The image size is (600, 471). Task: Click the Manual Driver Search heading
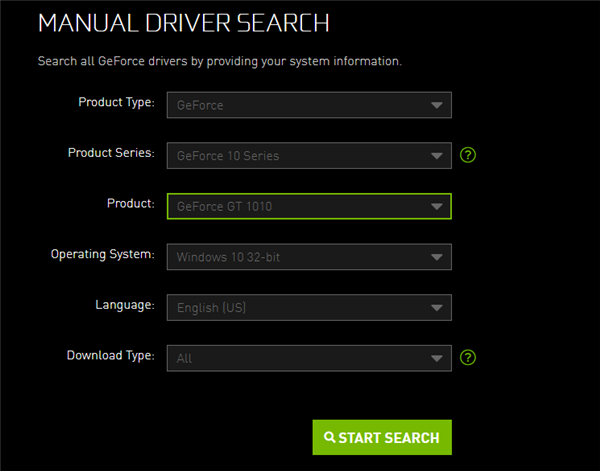(184, 23)
